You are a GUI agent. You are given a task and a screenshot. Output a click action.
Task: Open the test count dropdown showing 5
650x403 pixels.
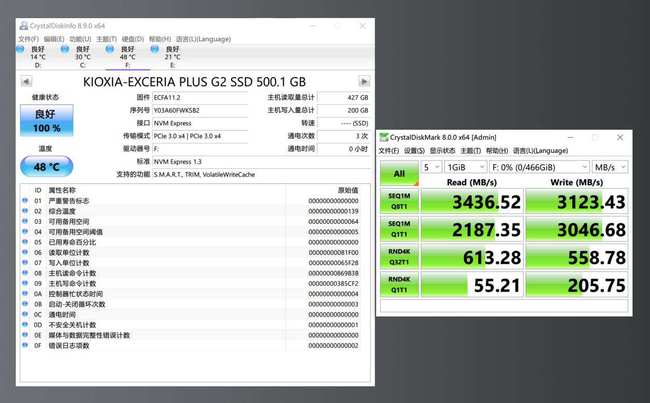(431, 167)
